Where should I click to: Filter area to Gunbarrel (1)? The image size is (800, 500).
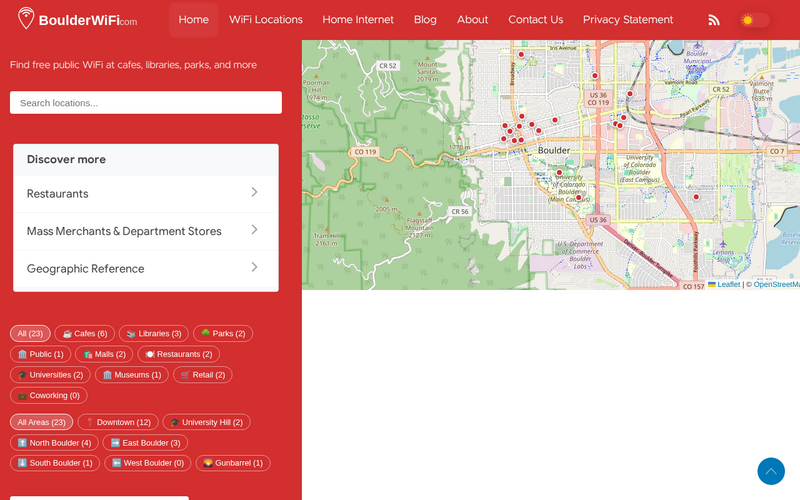pos(233,463)
